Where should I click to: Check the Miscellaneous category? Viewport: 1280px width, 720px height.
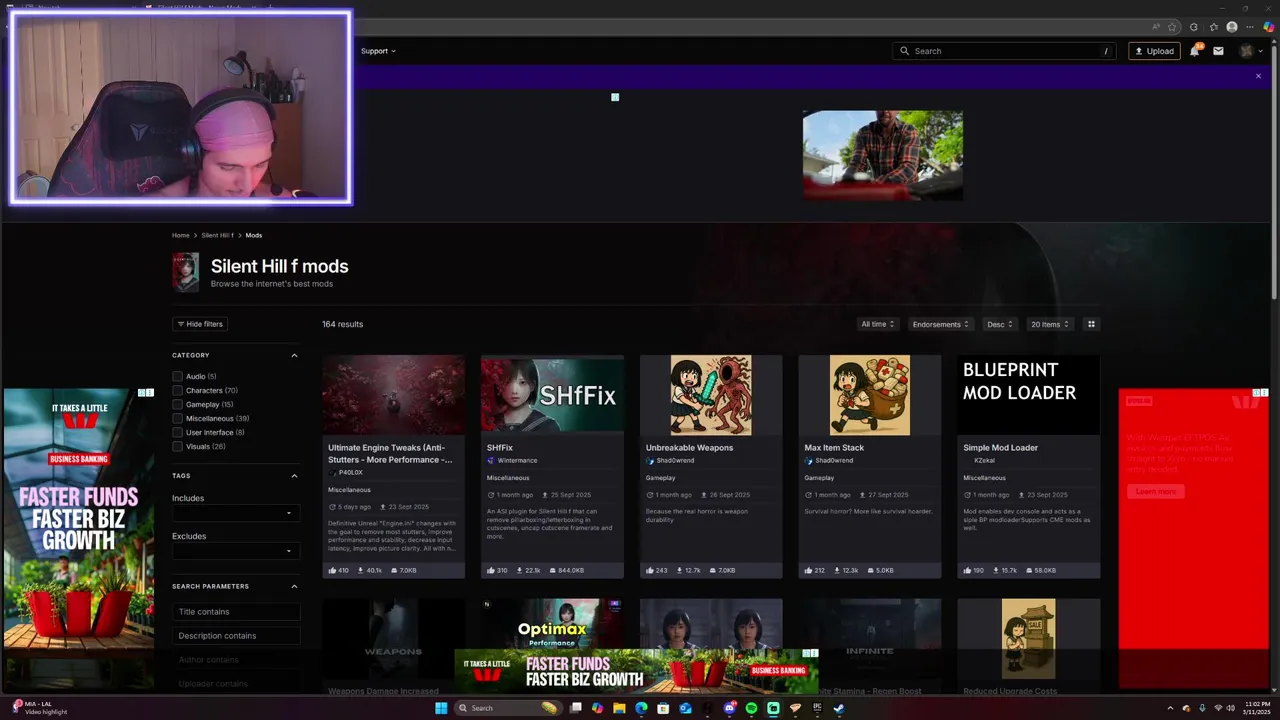click(177, 419)
